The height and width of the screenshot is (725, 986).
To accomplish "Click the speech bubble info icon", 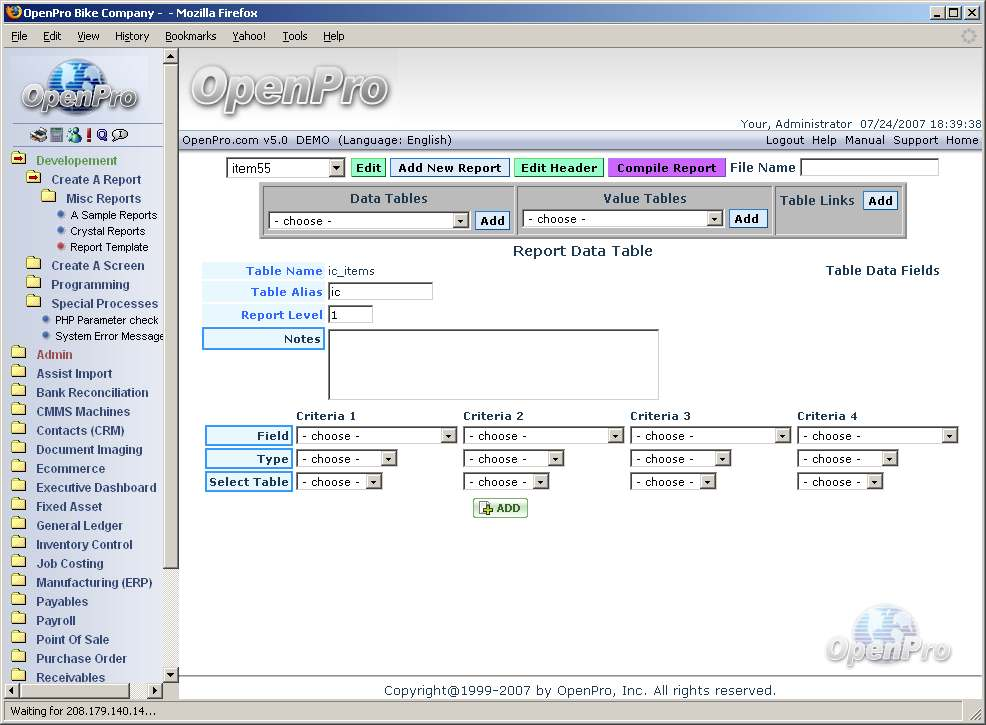I will [120, 135].
